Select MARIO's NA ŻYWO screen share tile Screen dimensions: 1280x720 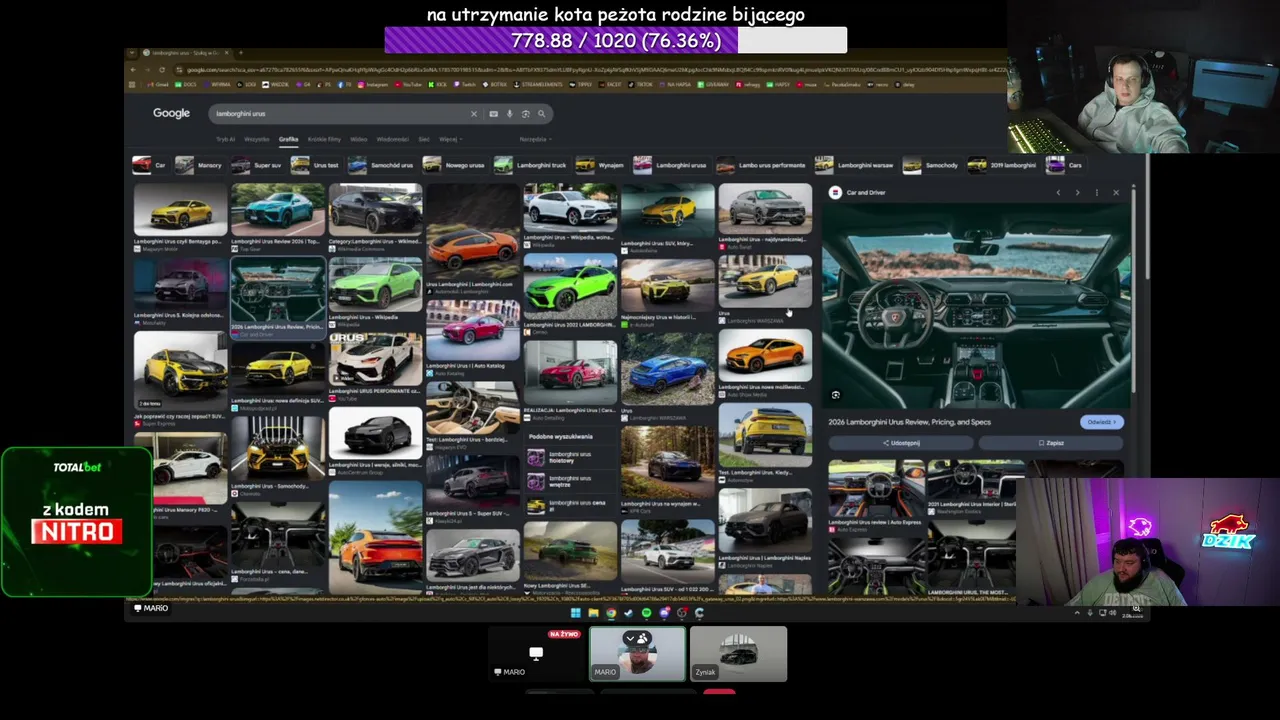(536, 654)
